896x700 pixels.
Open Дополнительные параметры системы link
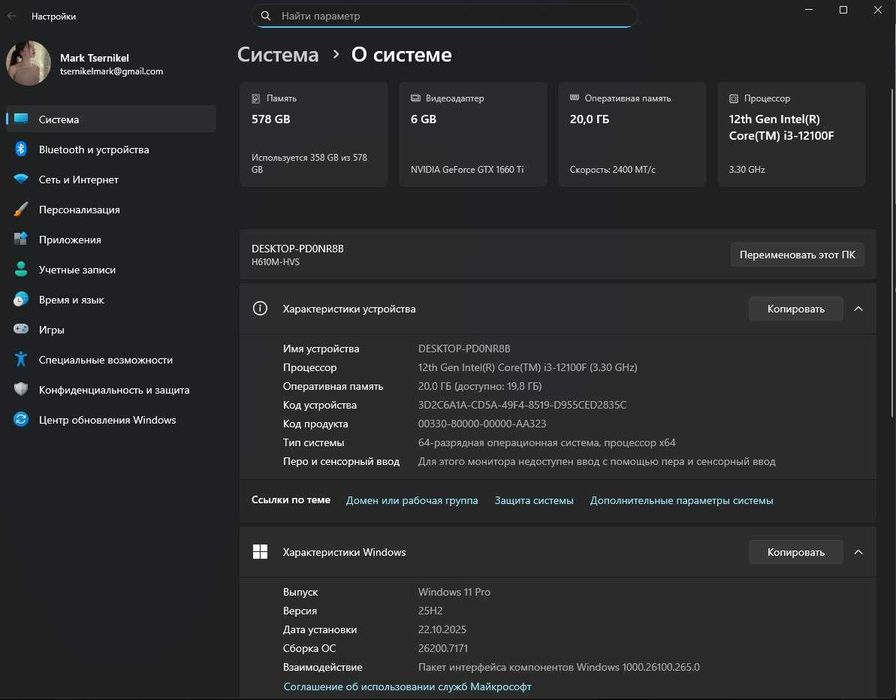[x=681, y=500]
